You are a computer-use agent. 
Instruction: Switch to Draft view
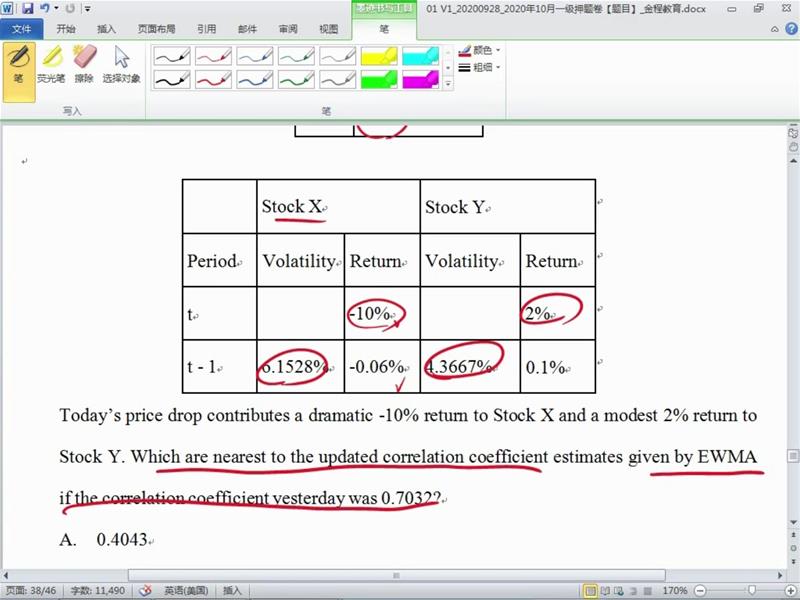pyautogui.click(x=647, y=591)
